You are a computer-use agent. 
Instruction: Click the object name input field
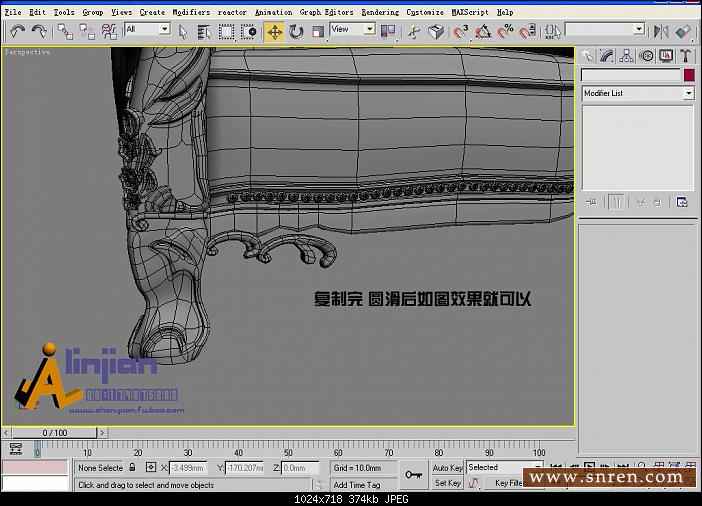pyautogui.click(x=630, y=75)
